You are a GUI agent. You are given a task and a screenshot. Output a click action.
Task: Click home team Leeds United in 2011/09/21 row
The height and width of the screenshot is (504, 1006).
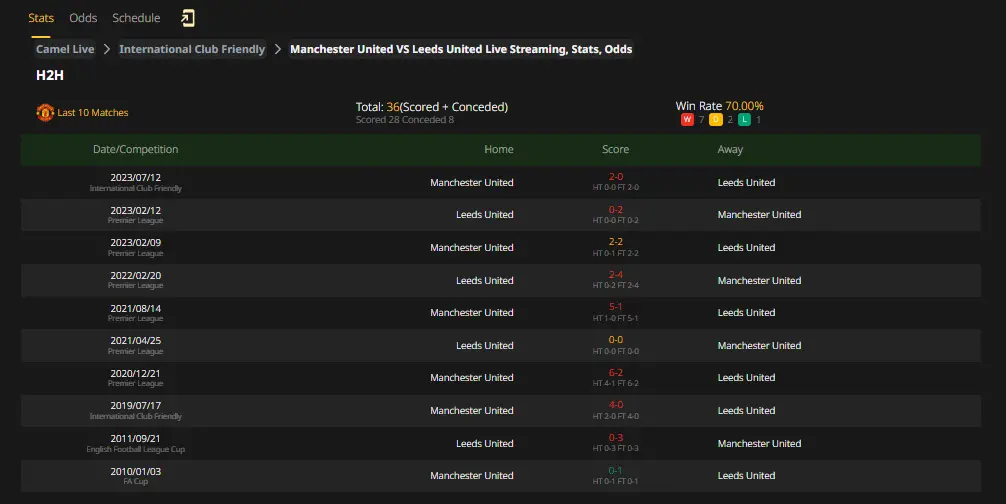pyautogui.click(x=484, y=444)
